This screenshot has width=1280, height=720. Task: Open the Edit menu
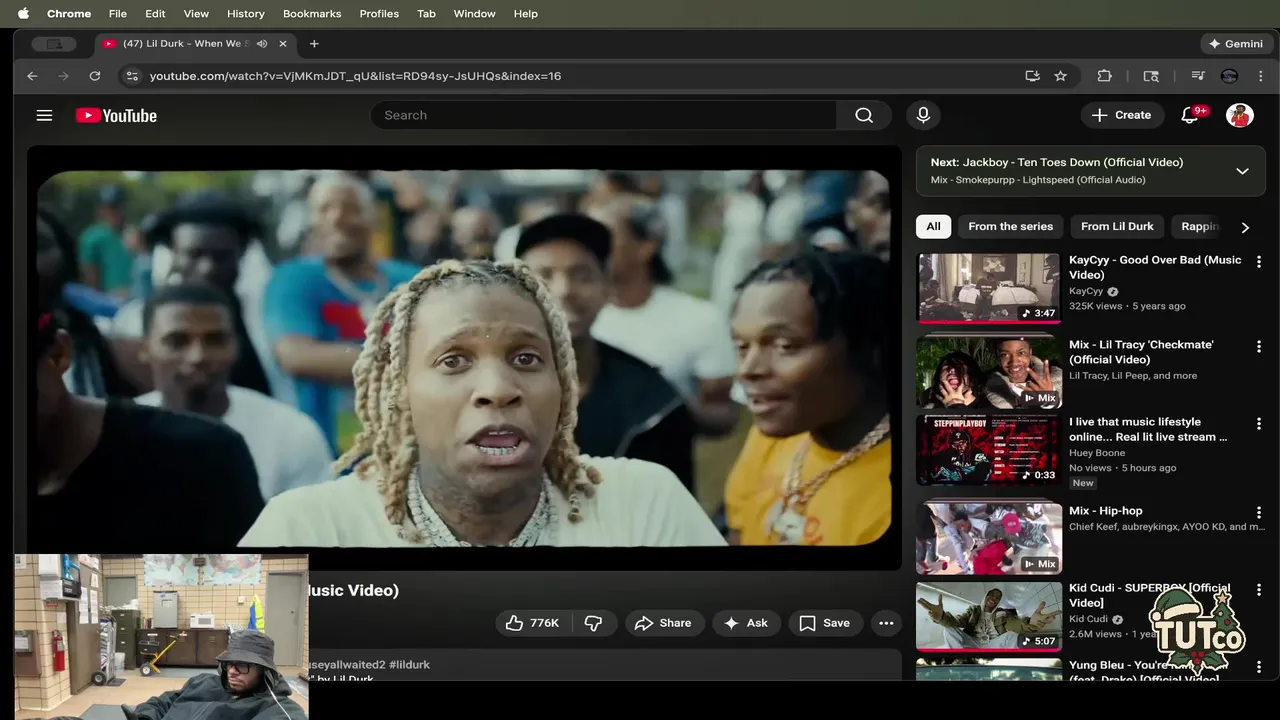coord(155,14)
